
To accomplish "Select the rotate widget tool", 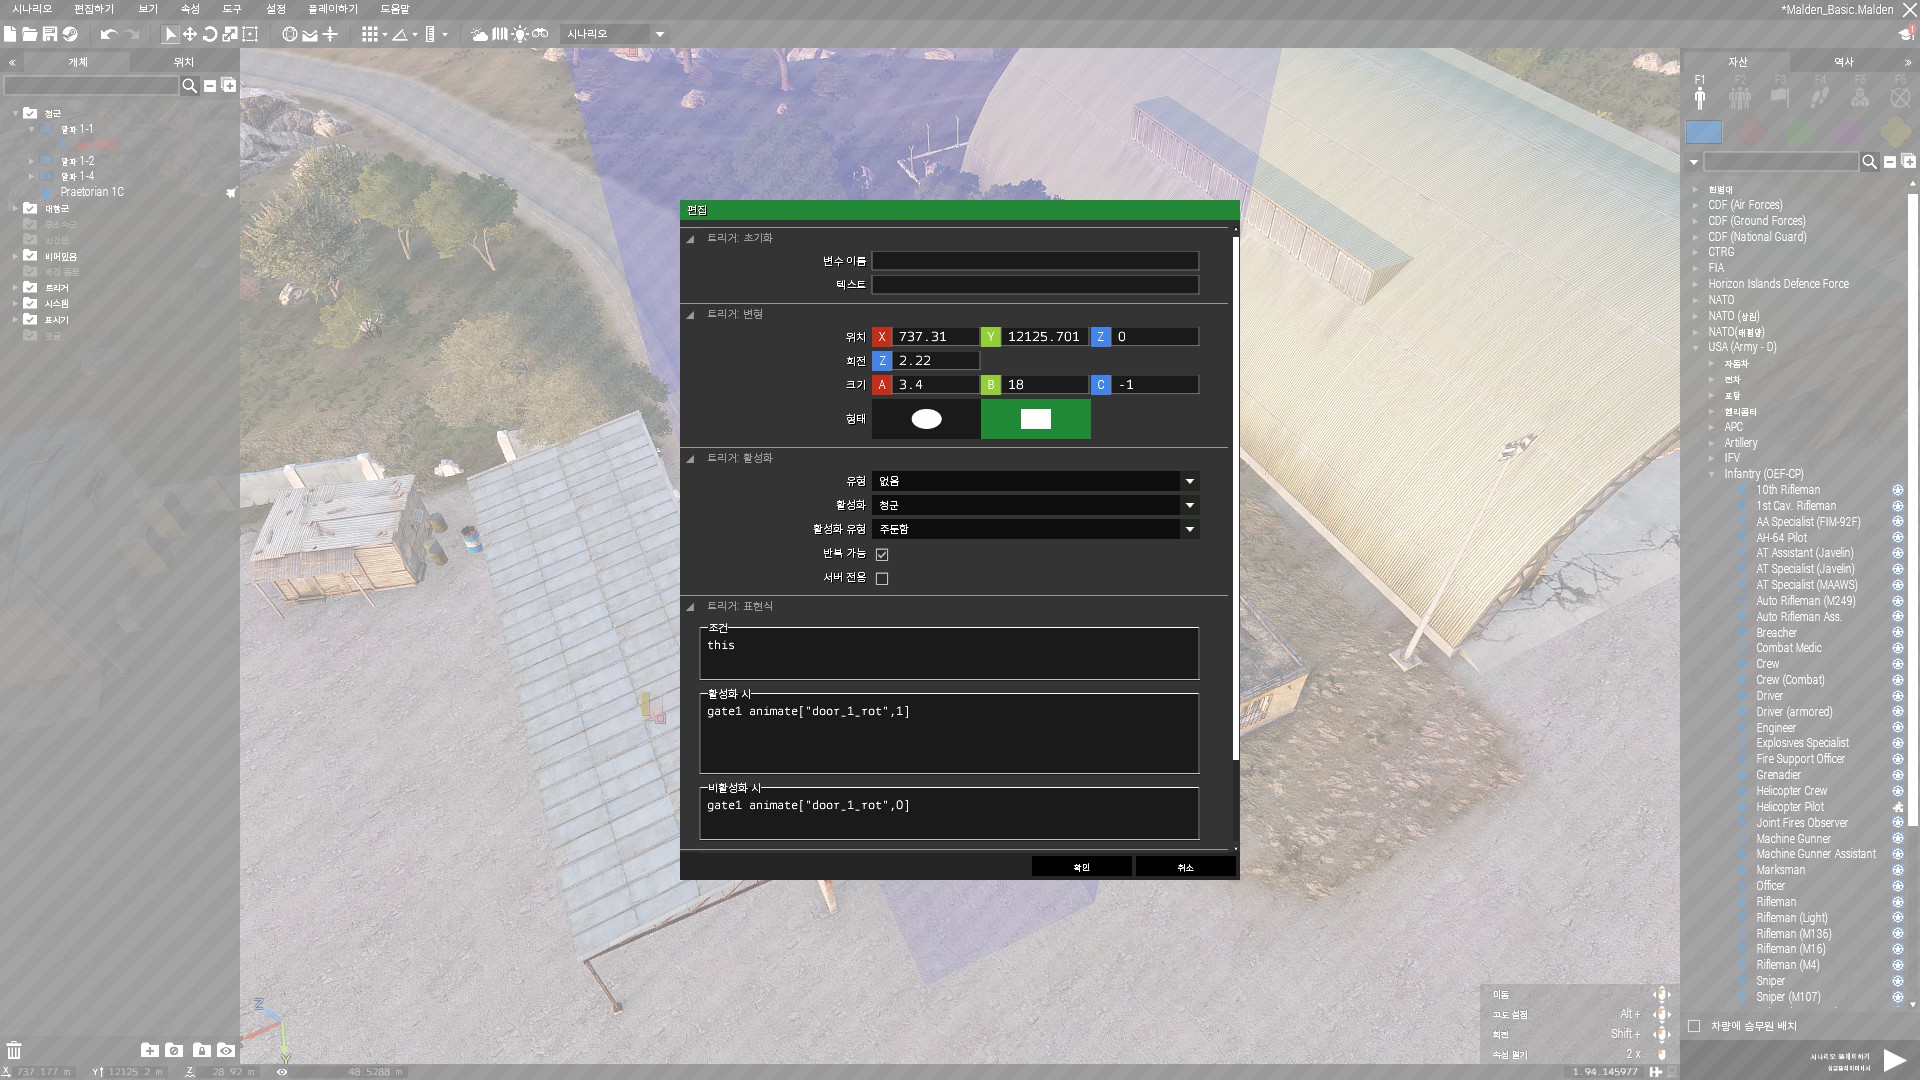I will (210, 34).
